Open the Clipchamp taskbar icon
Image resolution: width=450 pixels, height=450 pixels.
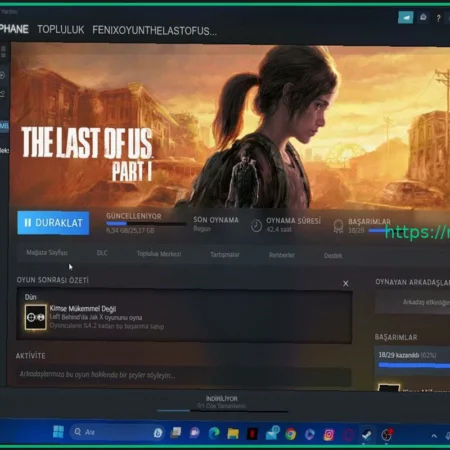tap(310, 434)
